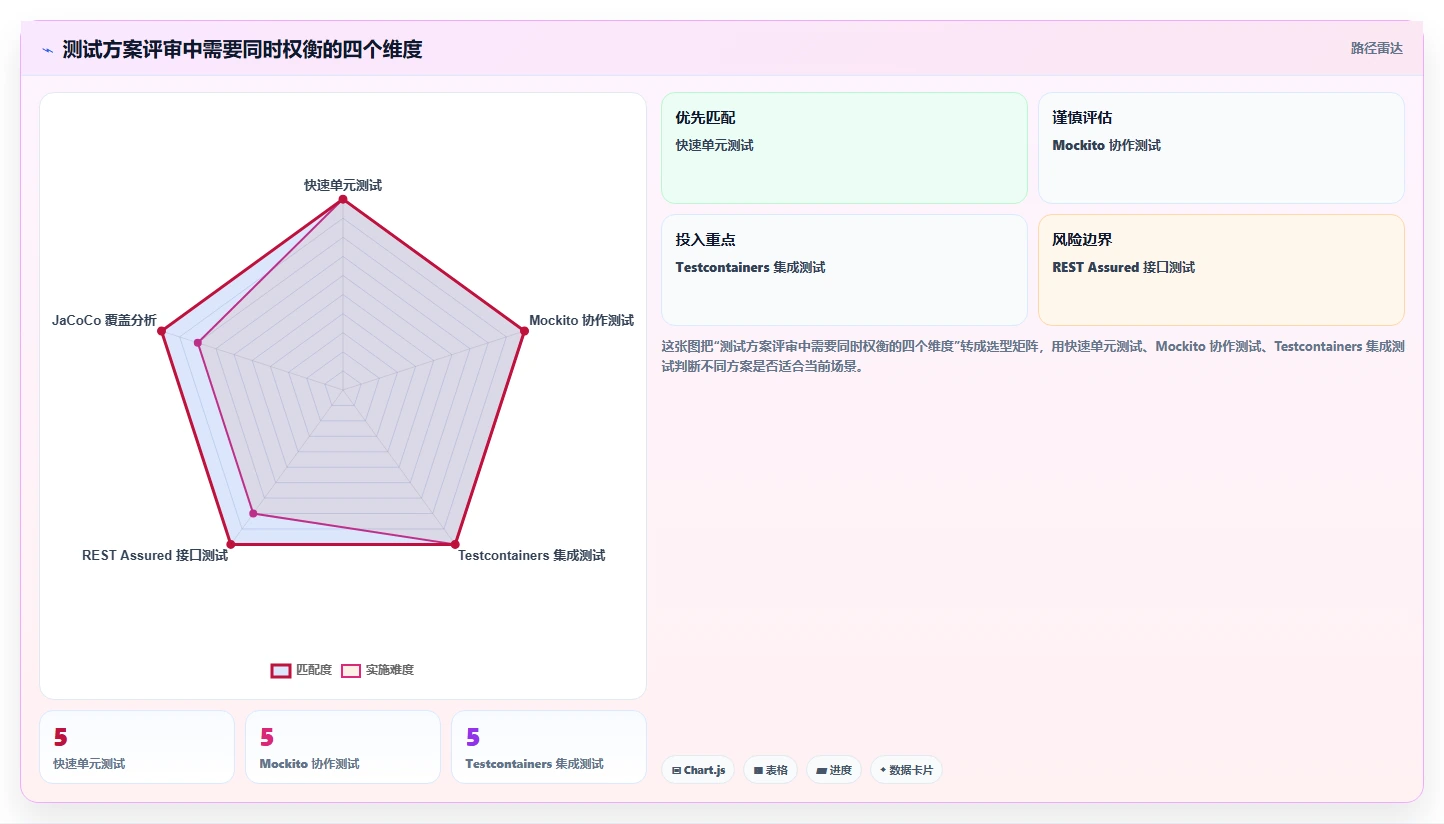Select the Mockito 协作测试 stat card showing 5
The height and width of the screenshot is (824, 1444).
point(343,747)
